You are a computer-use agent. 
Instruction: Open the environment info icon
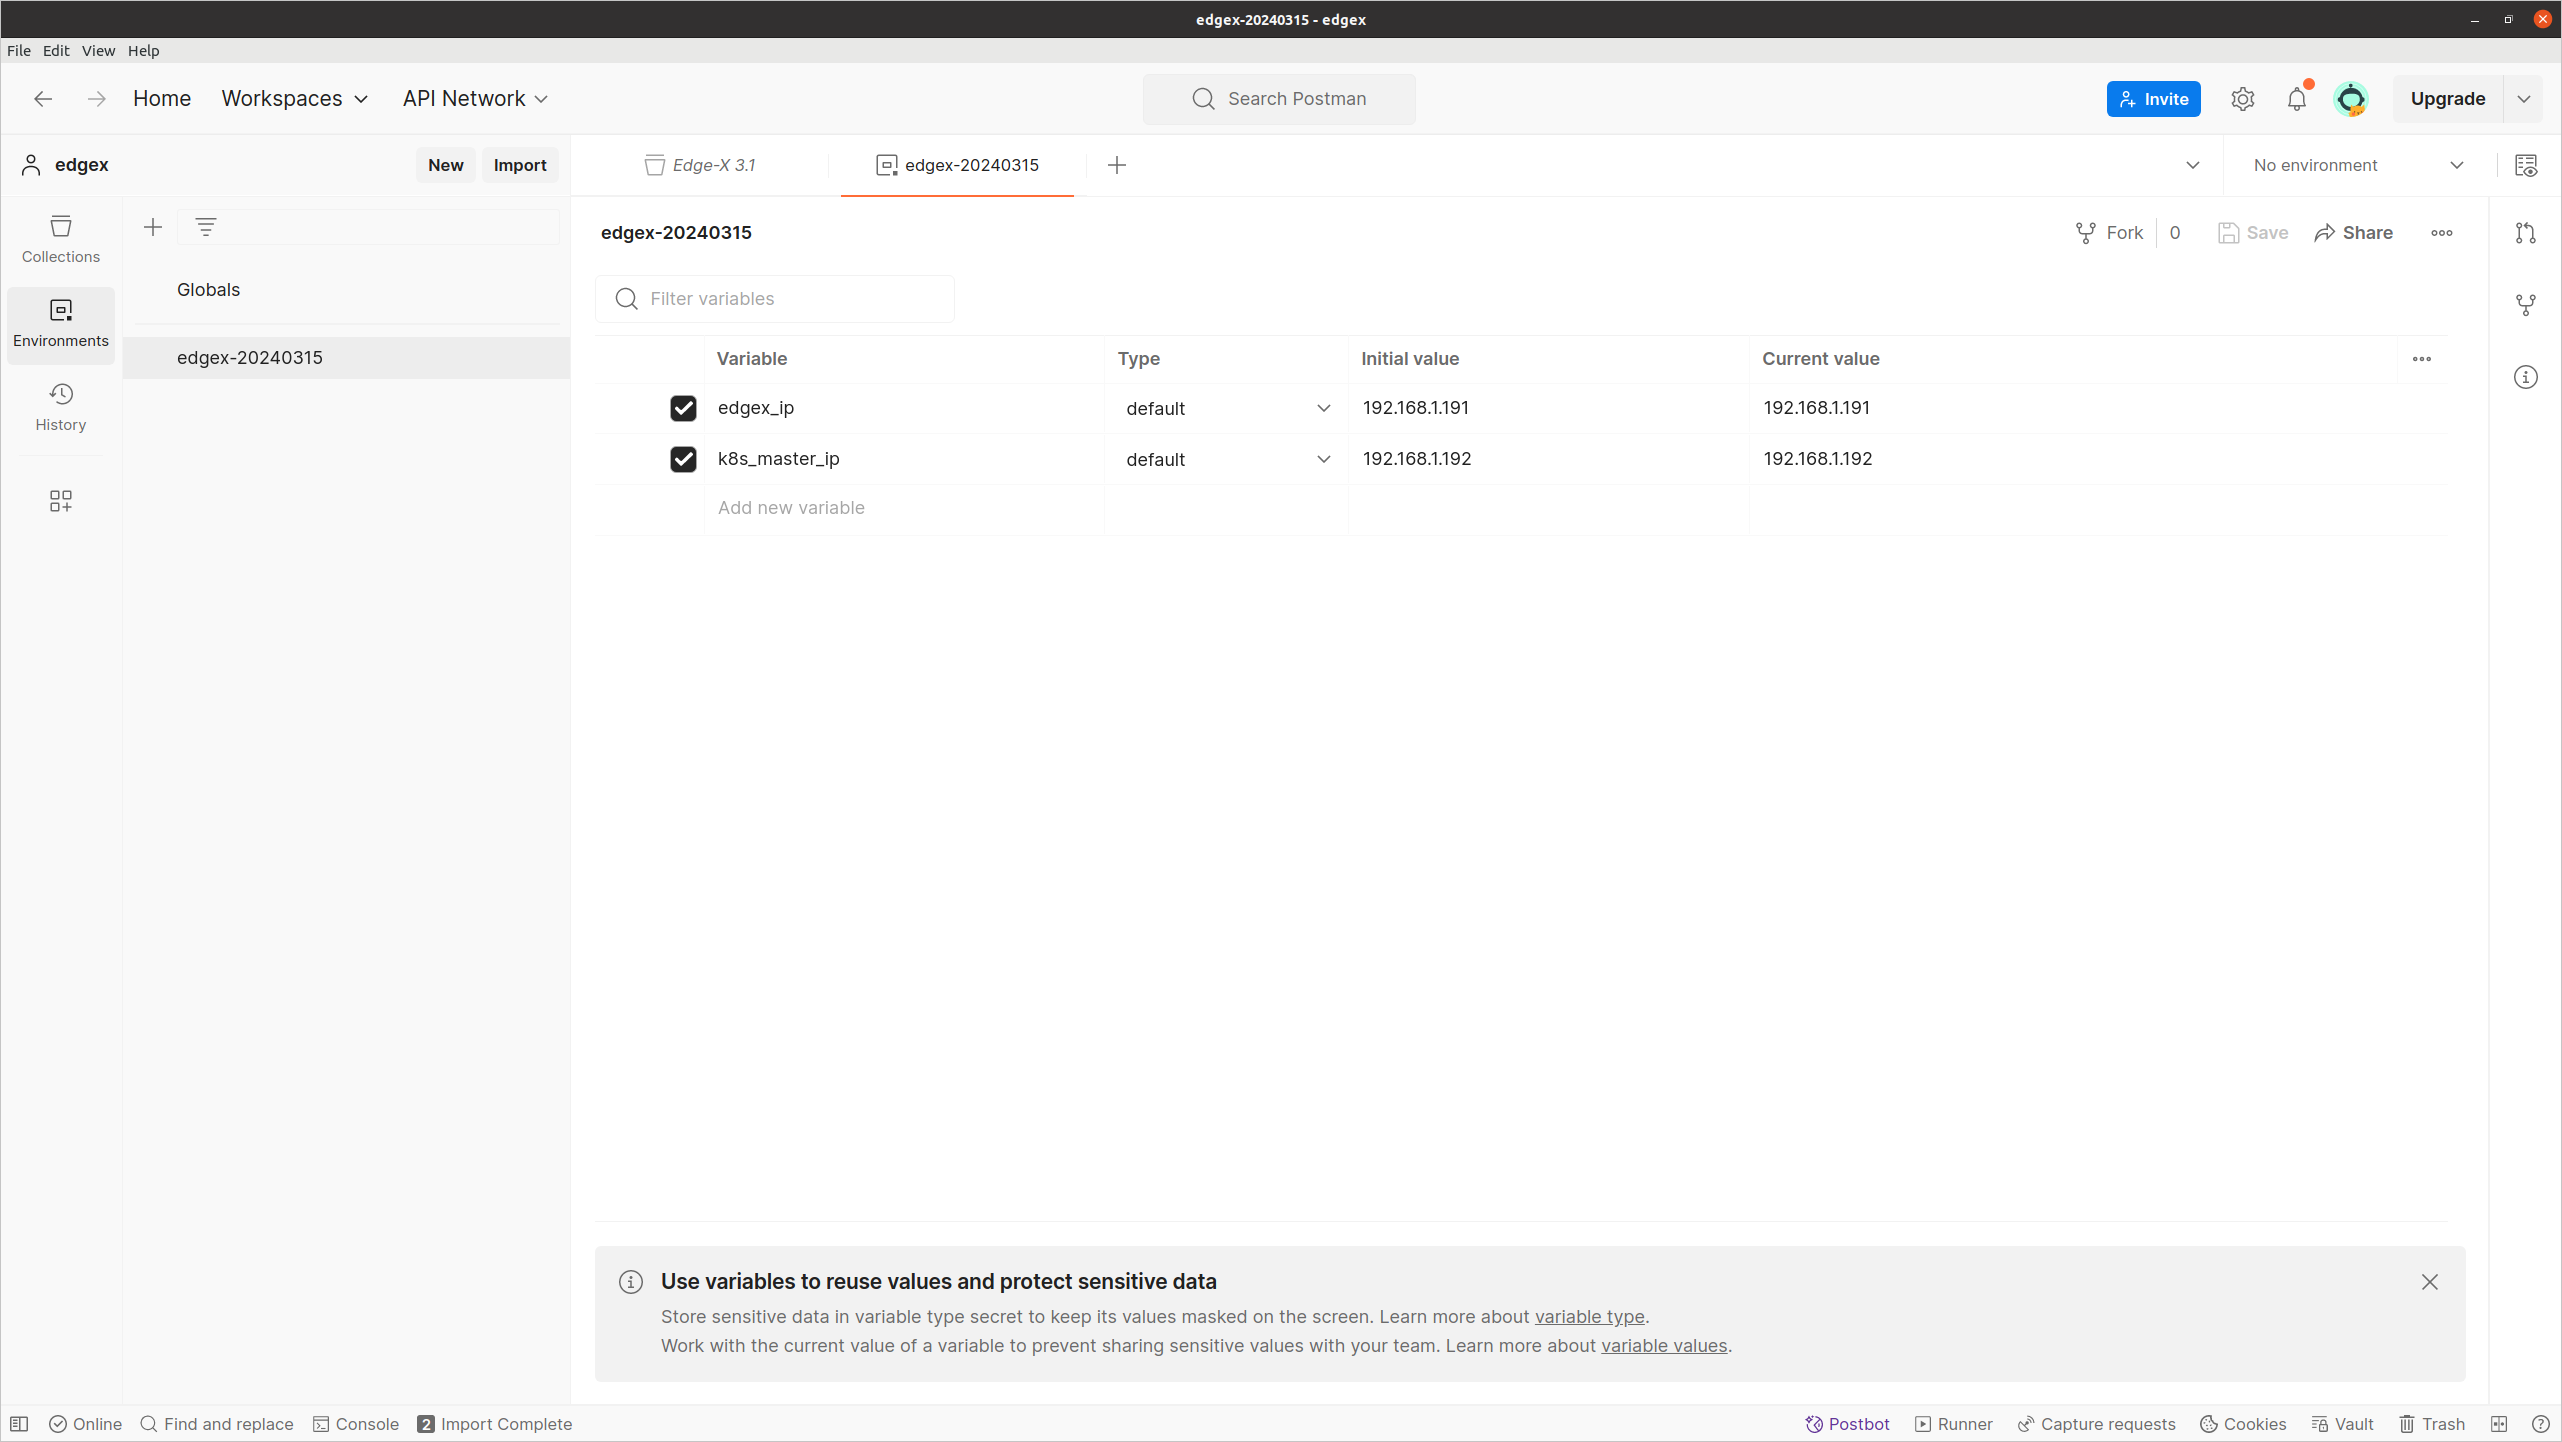pyautogui.click(x=2526, y=377)
